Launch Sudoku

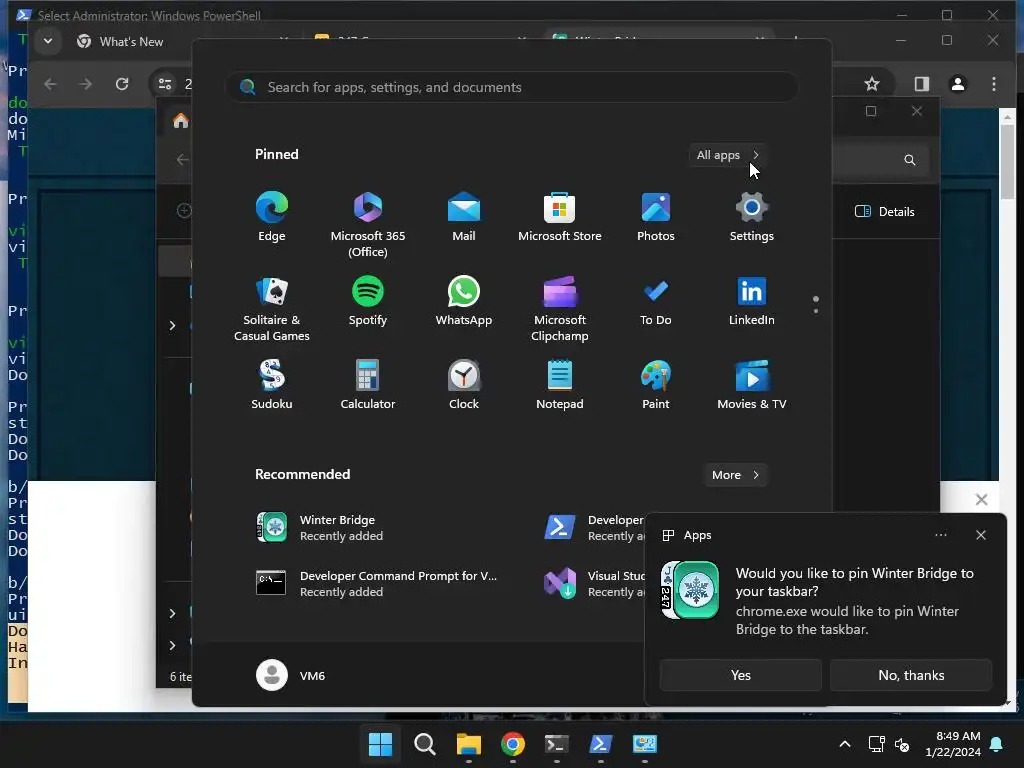(x=272, y=385)
